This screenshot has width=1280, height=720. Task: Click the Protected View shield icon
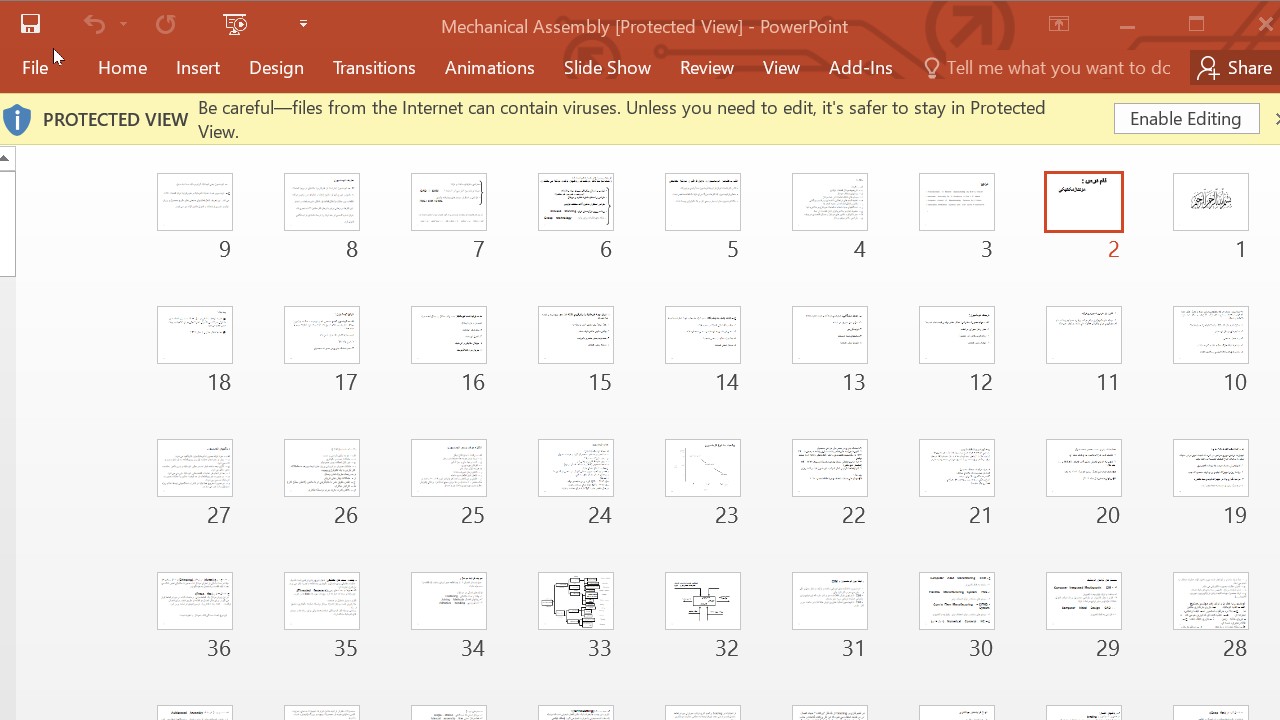click(17, 120)
